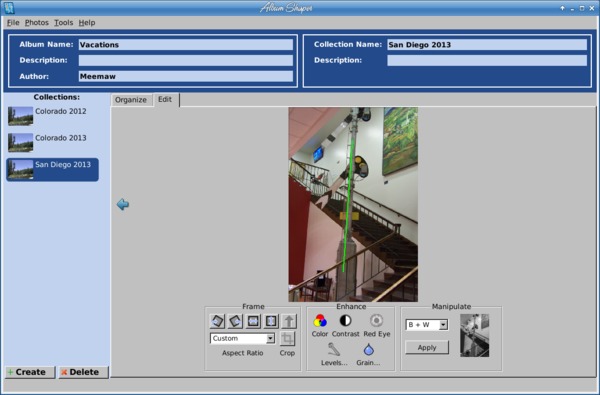This screenshot has width=600, height=395.
Task: Open the File menu
Action: pos(13,23)
